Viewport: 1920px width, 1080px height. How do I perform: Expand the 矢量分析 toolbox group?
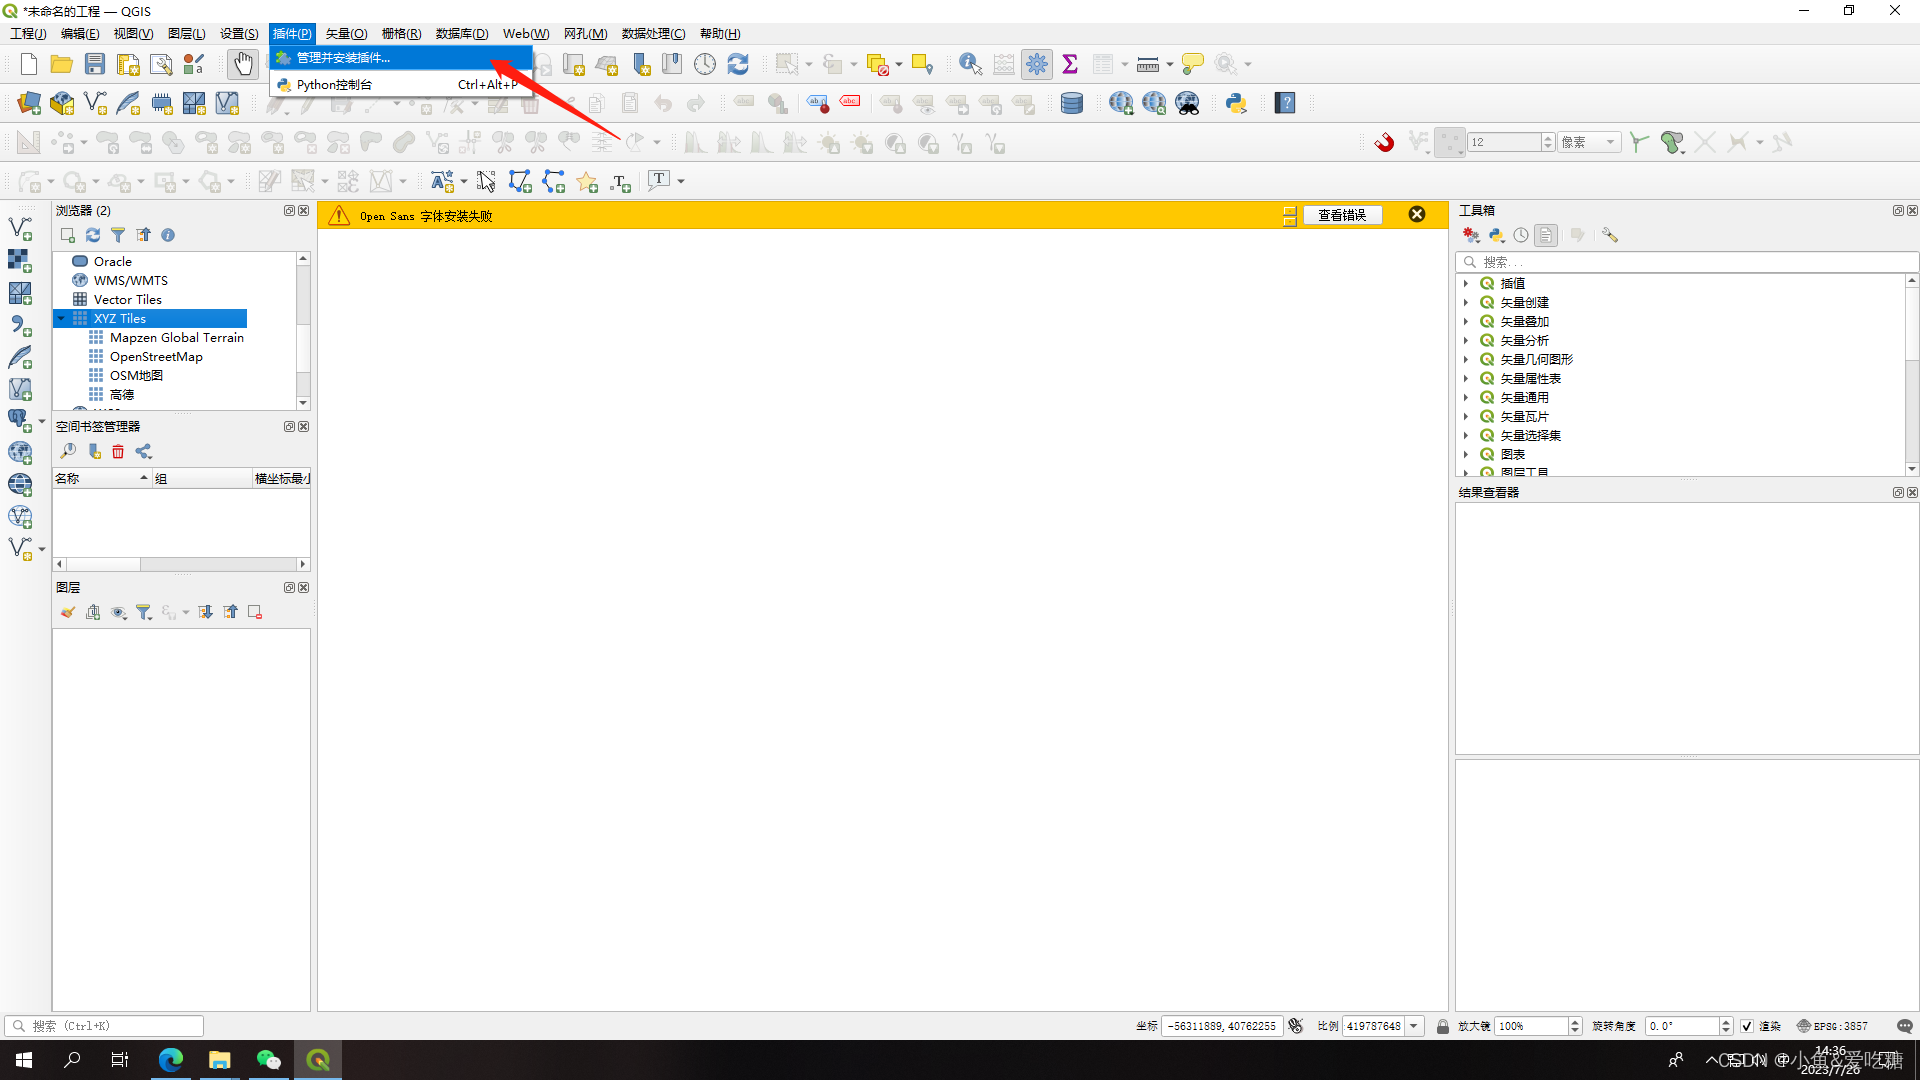(x=1466, y=341)
